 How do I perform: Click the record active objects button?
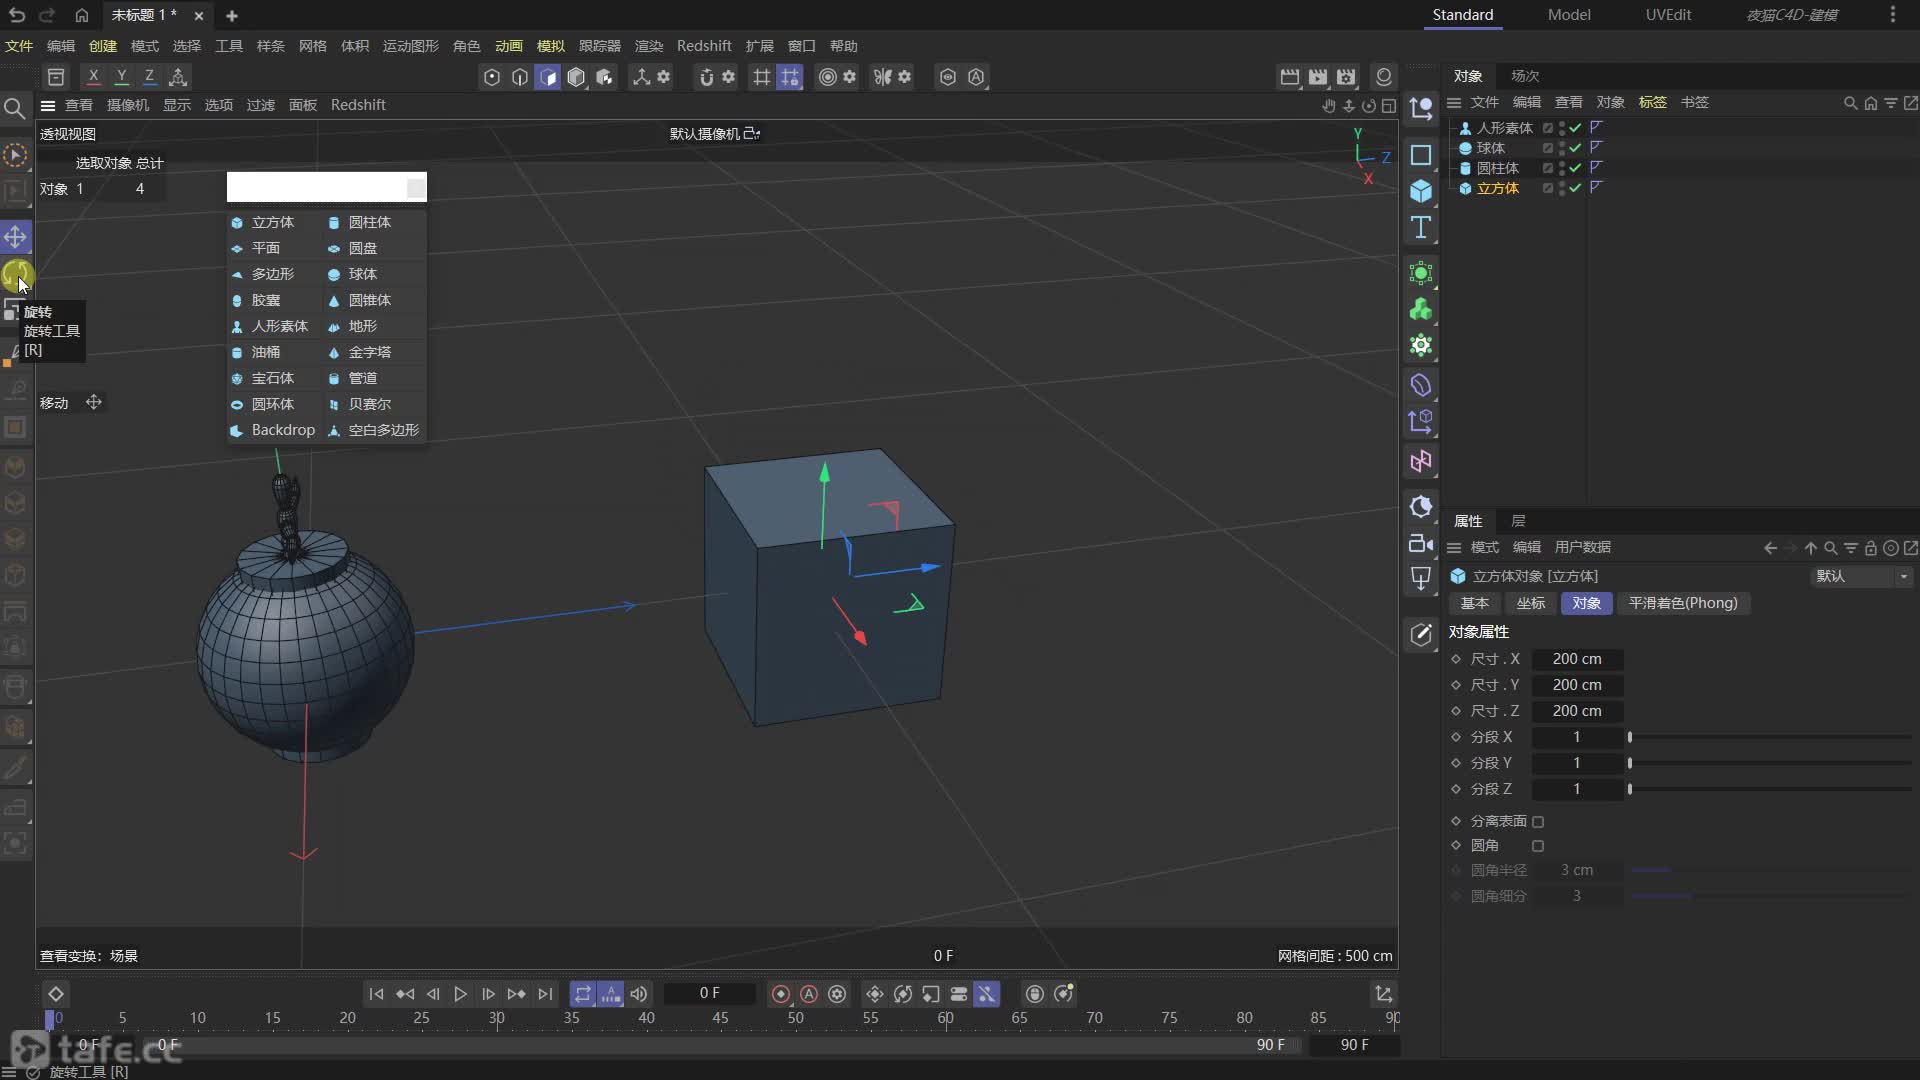[780, 994]
